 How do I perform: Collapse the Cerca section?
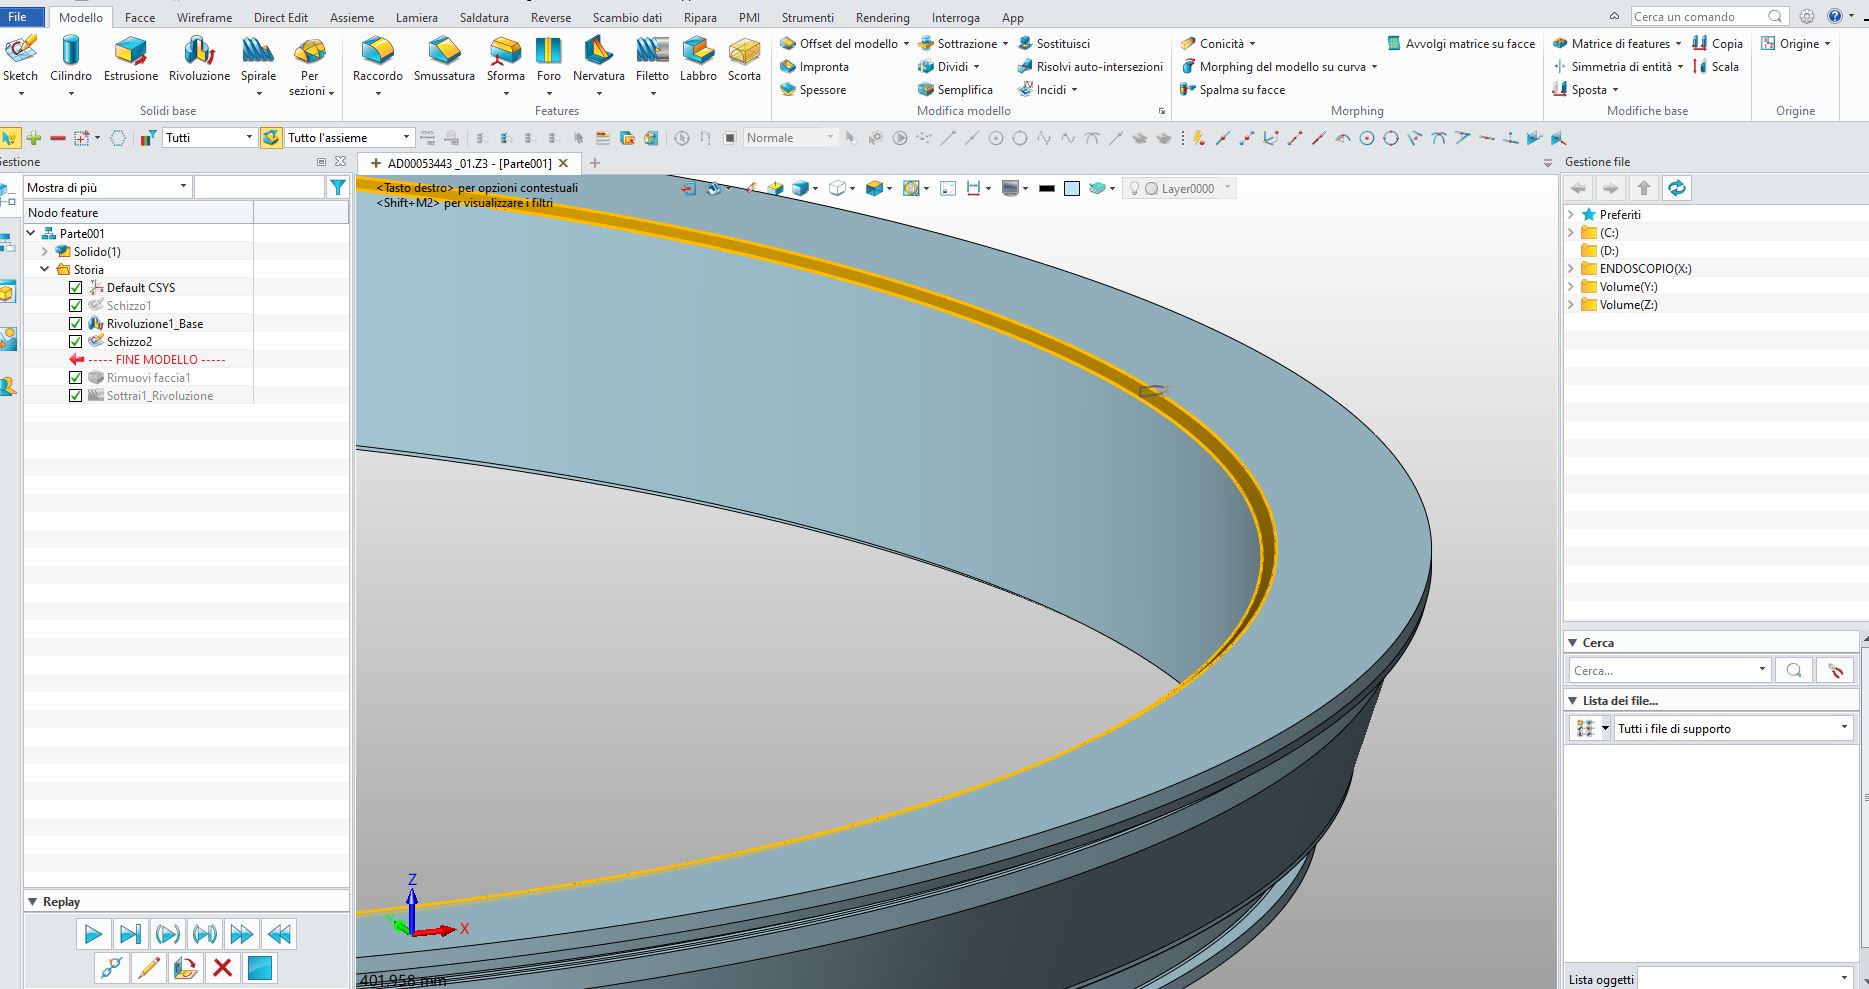coord(1573,643)
